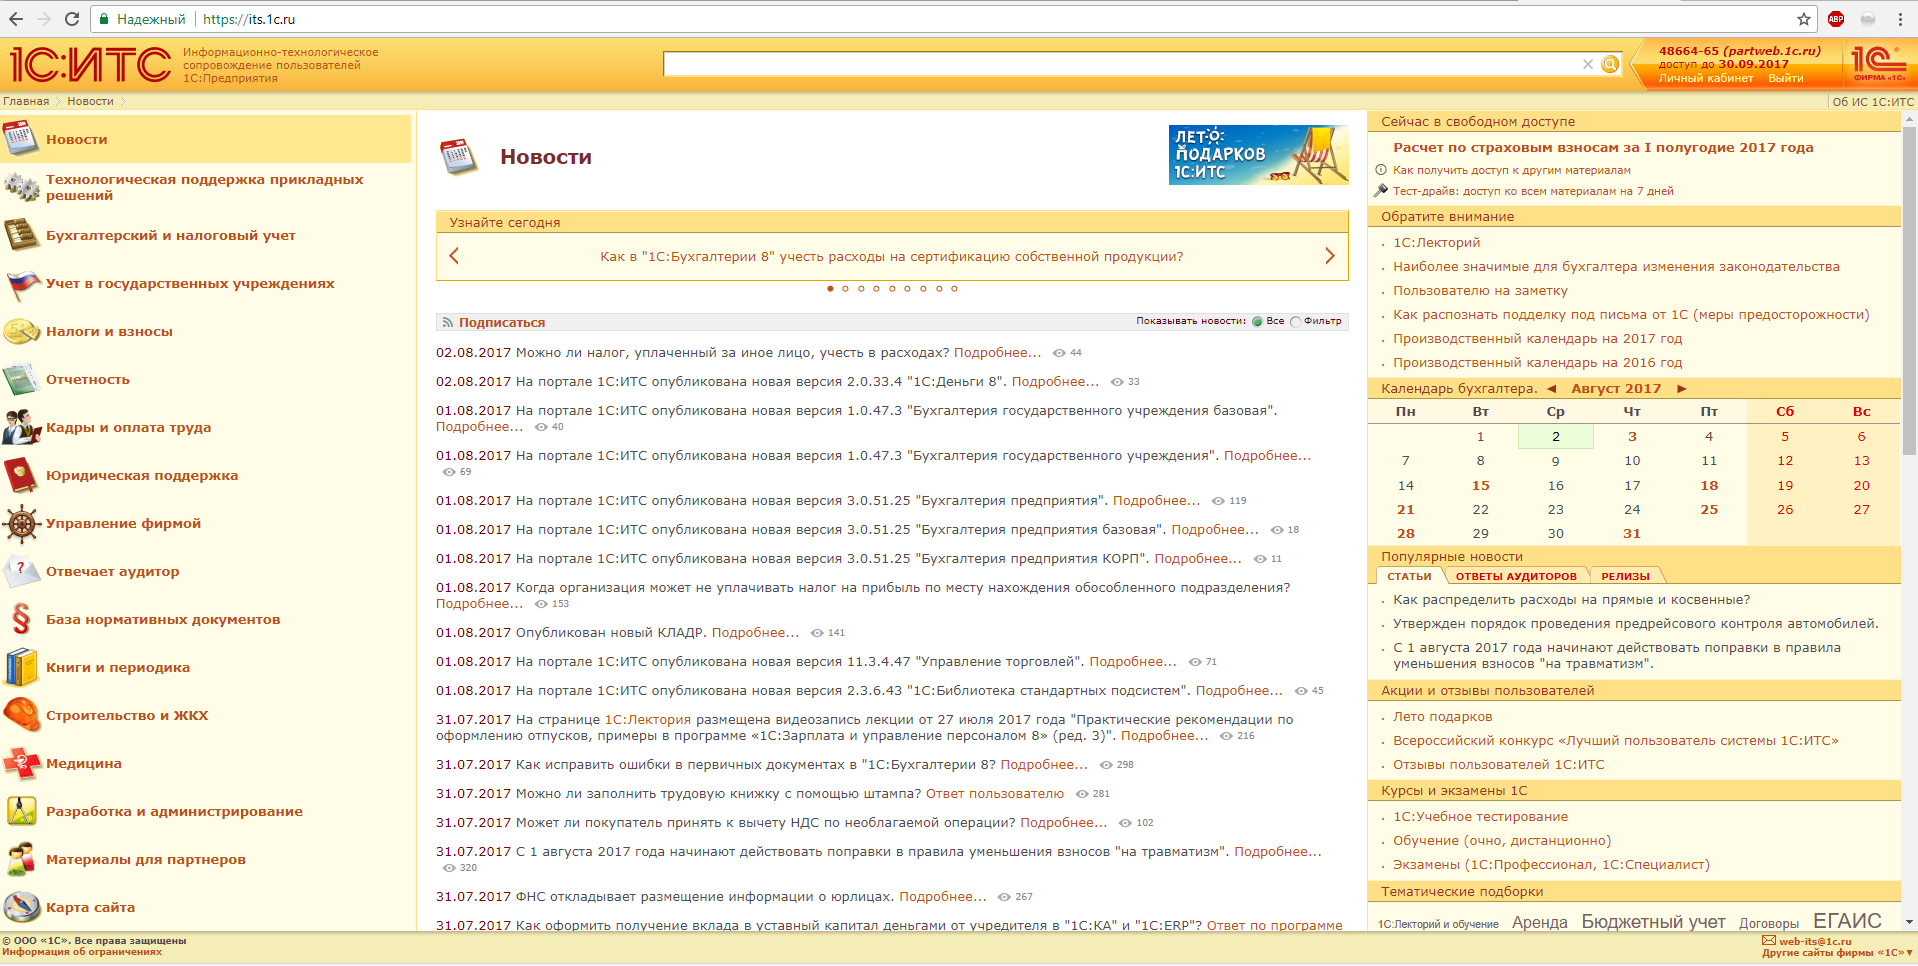Go to previous calendar month arrow
The height and width of the screenshot is (966, 1918).
1552,389
